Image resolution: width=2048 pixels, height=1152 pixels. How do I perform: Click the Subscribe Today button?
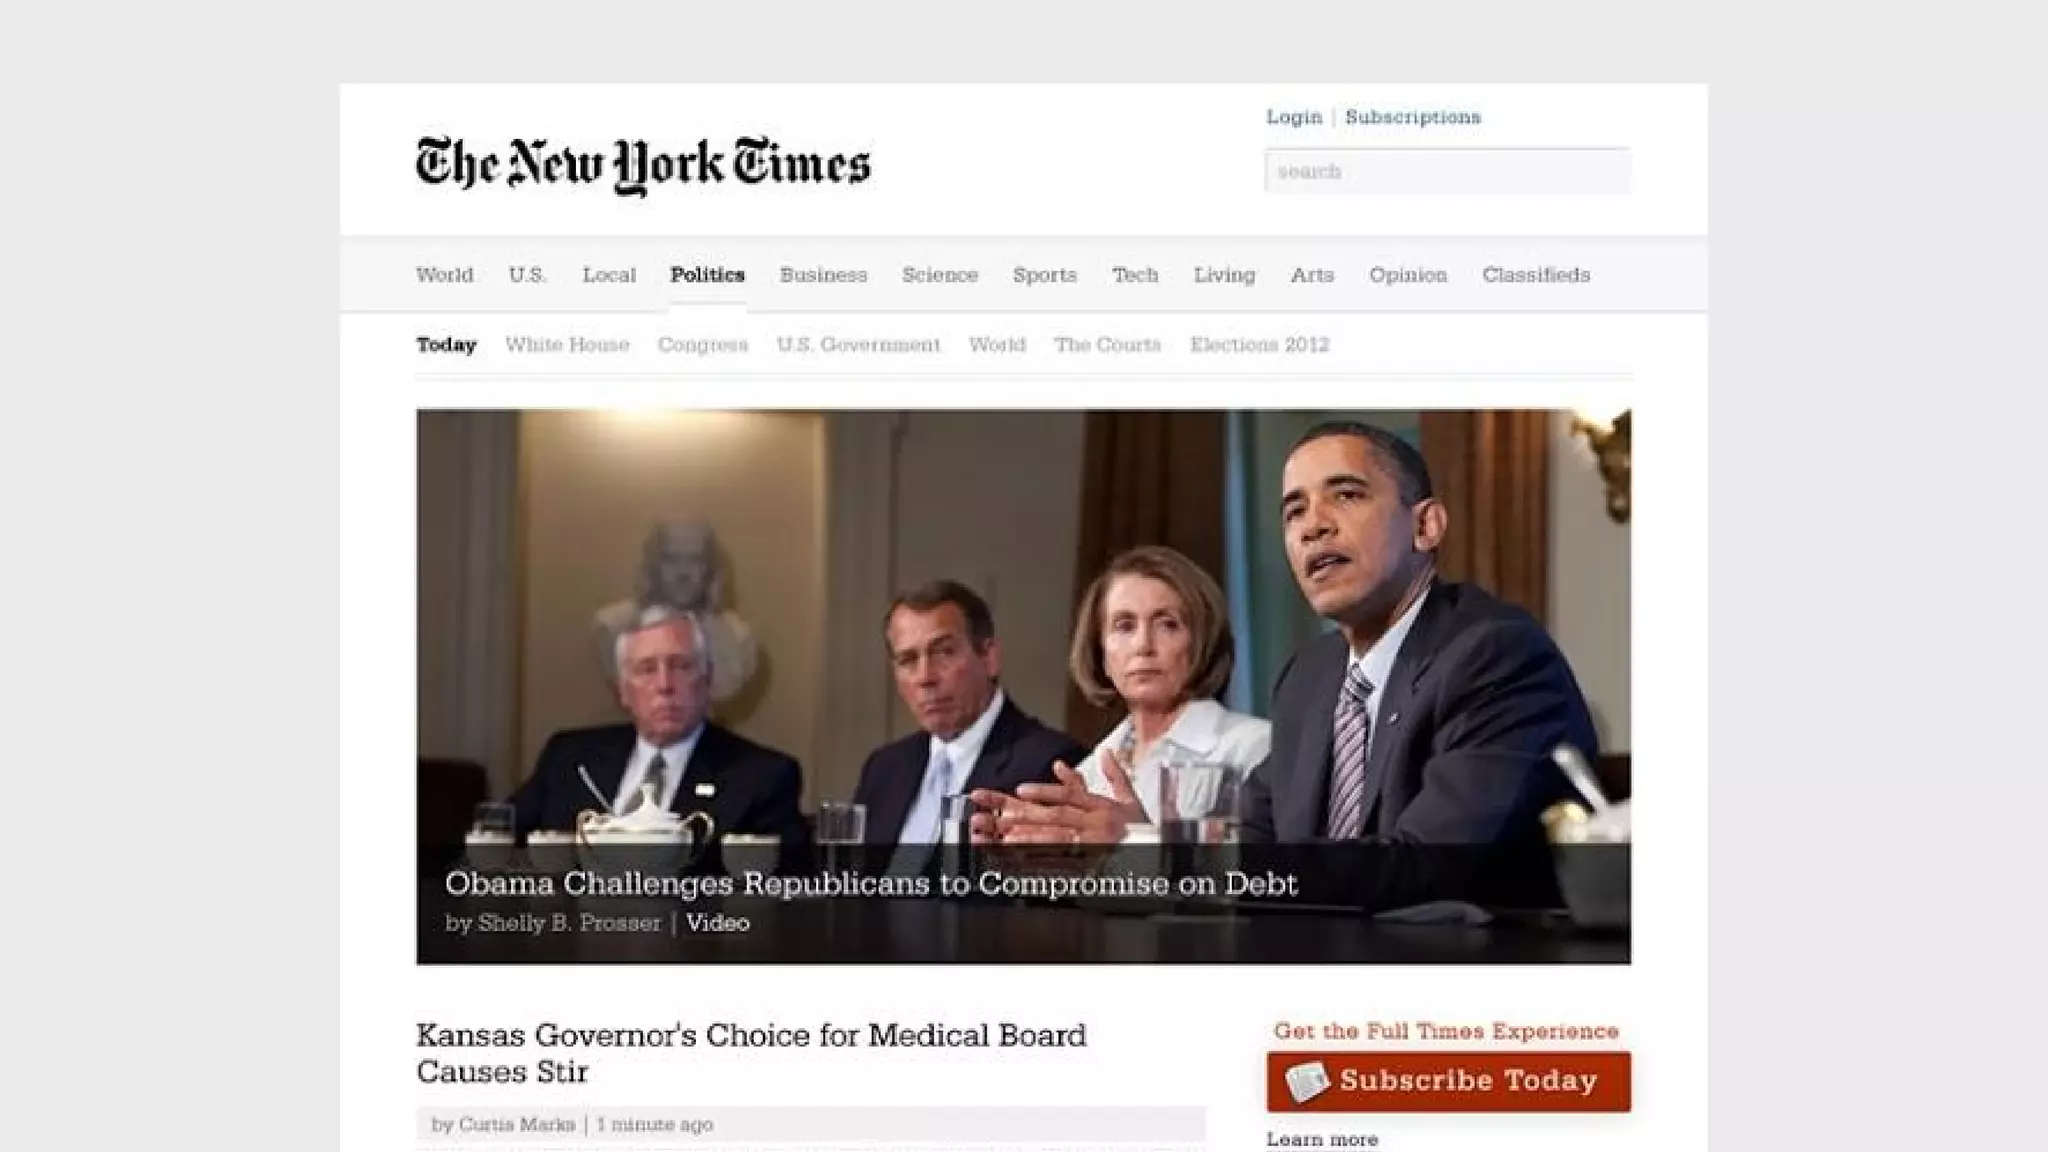tap(1448, 1081)
